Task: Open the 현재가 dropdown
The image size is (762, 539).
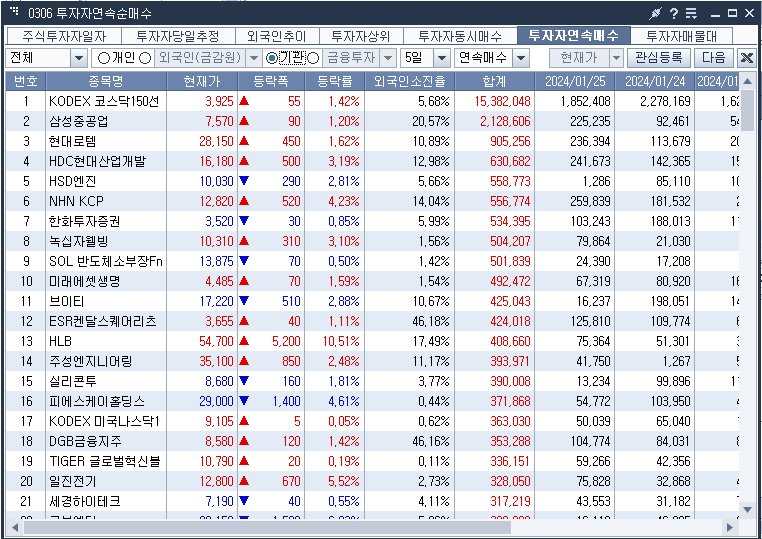Action: [x=616, y=58]
